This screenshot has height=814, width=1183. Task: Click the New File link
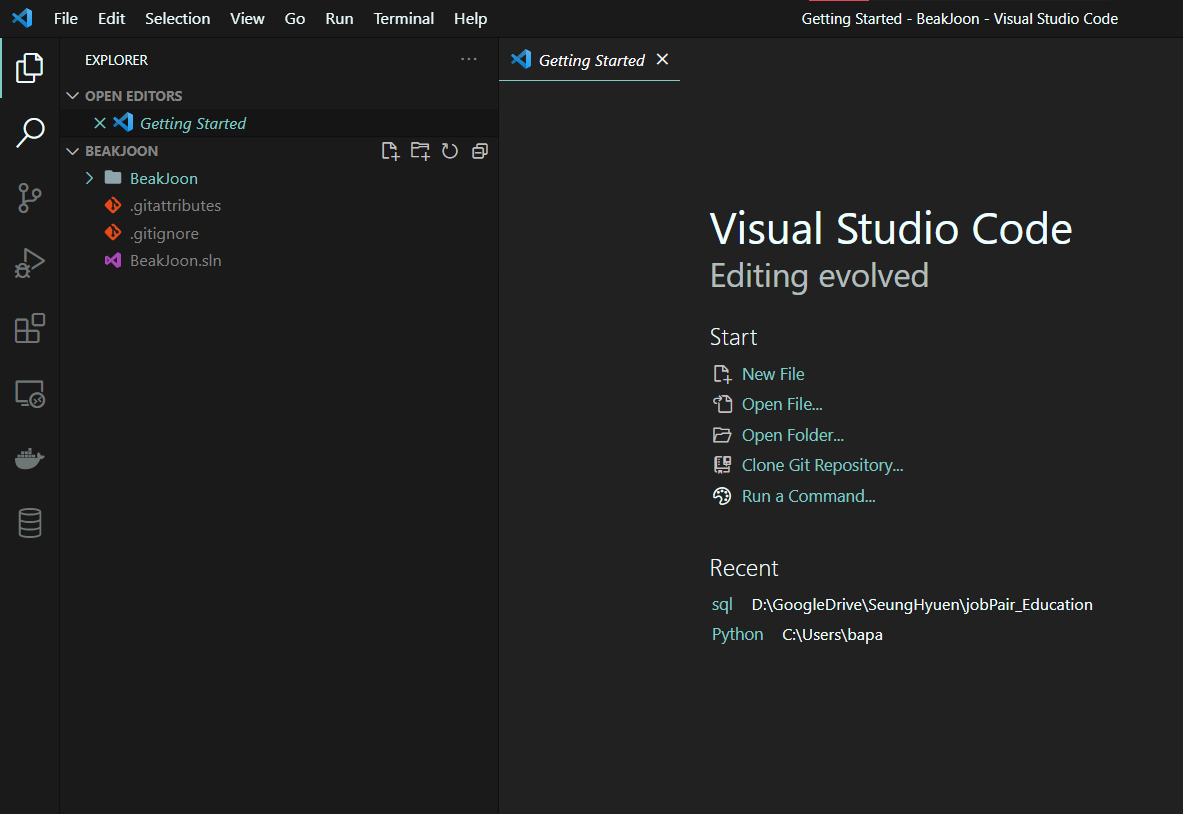coord(773,374)
